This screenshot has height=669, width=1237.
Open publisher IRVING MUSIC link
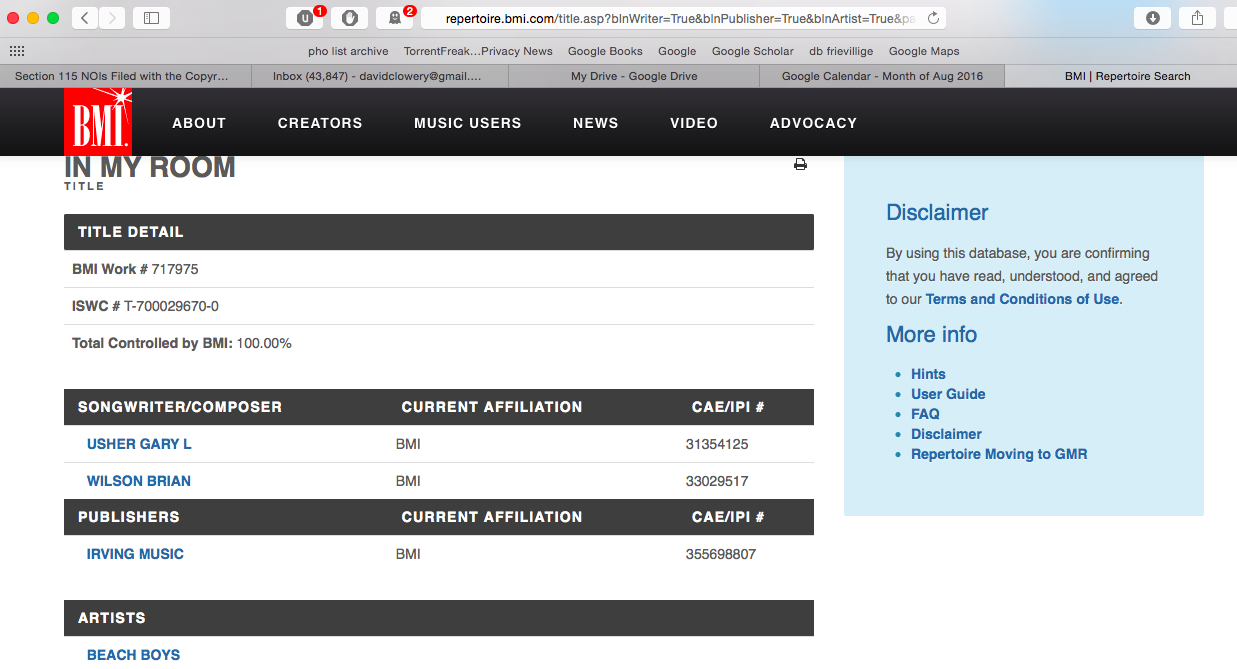click(x=135, y=554)
